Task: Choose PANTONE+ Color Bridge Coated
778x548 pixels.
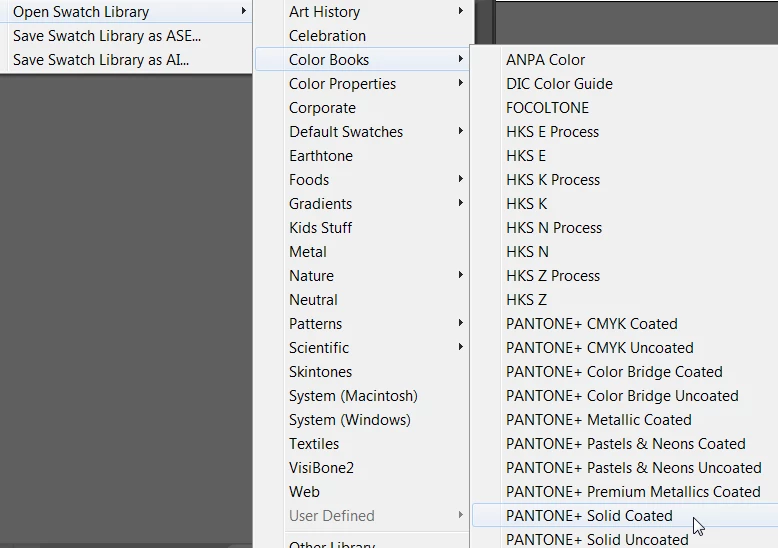Action: (x=625, y=372)
